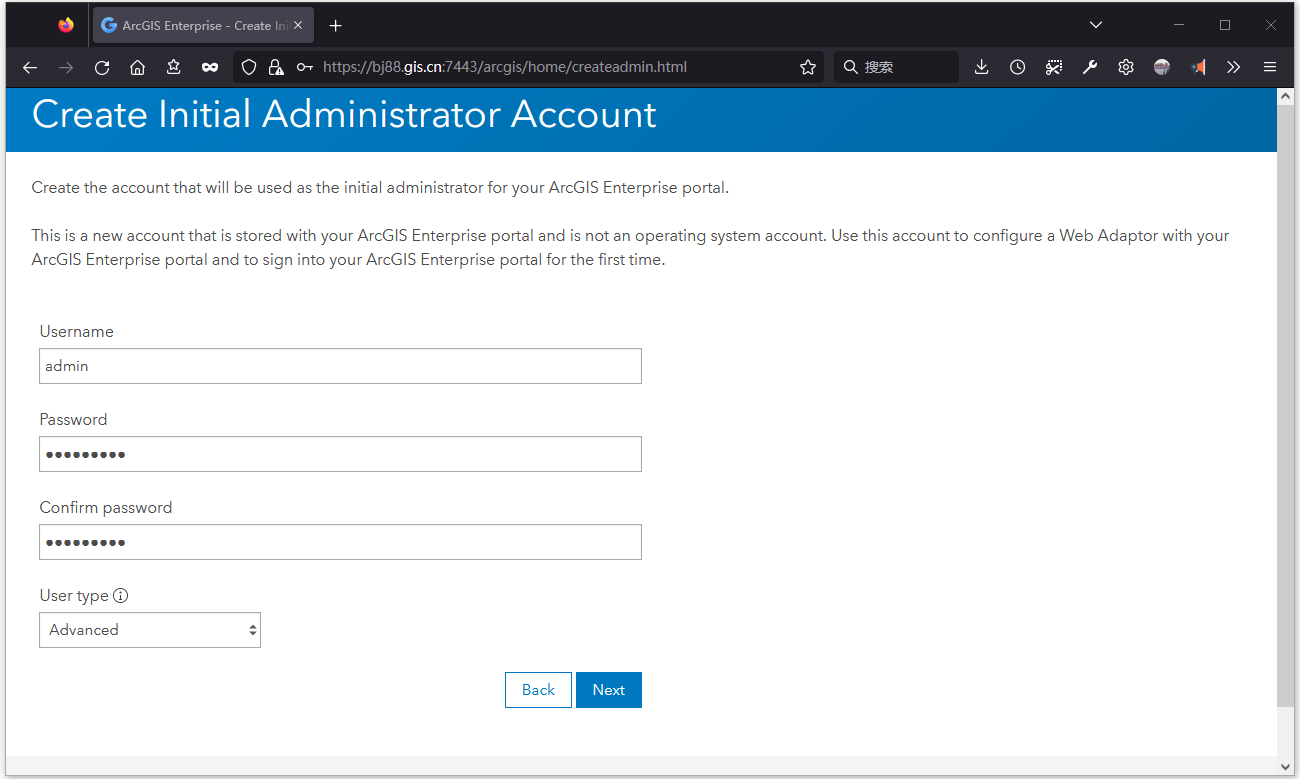Open the list all tabs dropdown

point(1096,25)
